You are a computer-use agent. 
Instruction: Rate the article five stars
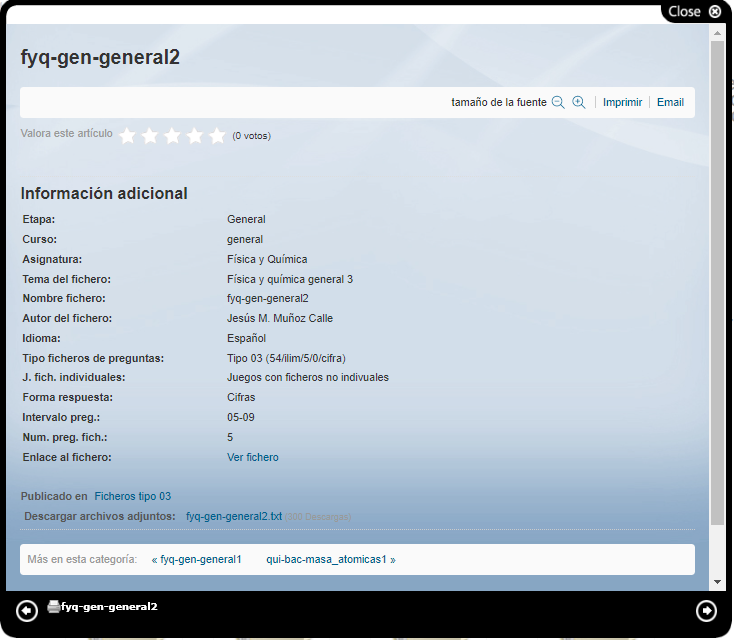click(x=217, y=136)
